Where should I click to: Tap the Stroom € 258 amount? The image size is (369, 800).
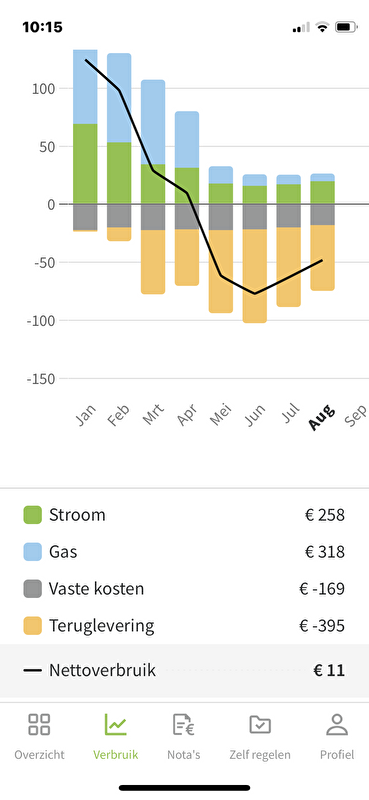coord(325,515)
